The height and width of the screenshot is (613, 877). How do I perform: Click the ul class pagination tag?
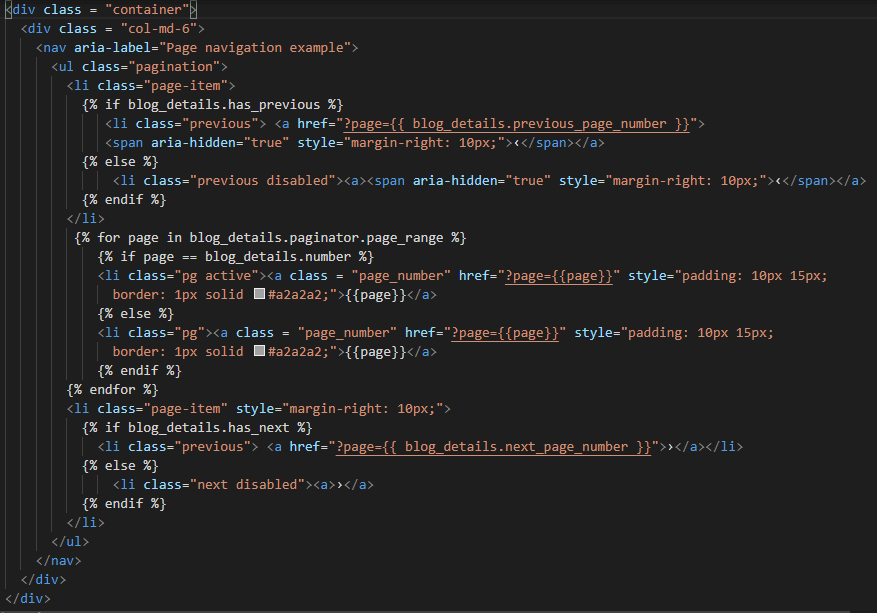tap(139, 67)
